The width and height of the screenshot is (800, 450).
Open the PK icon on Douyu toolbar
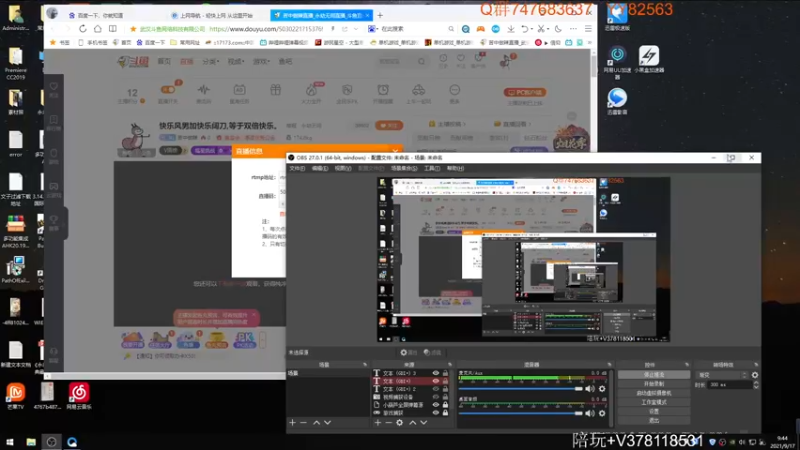click(347, 90)
